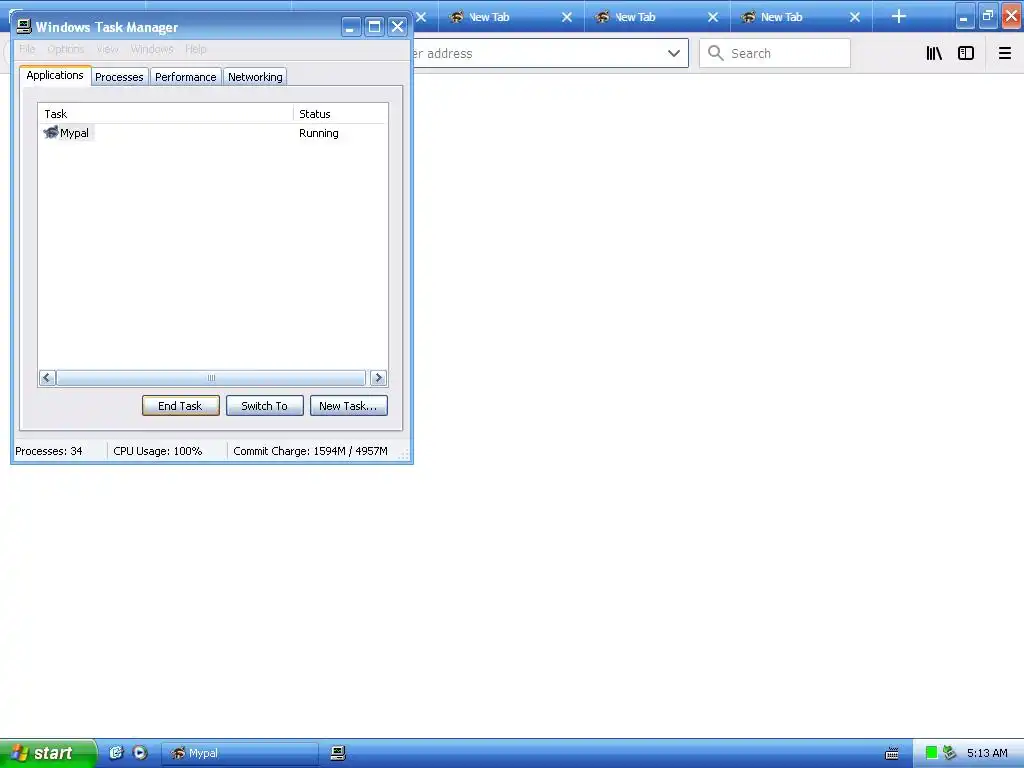Sort by the Task column header
Image resolution: width=1024 pixels, height=768 pixels.
tap(166, 114)
